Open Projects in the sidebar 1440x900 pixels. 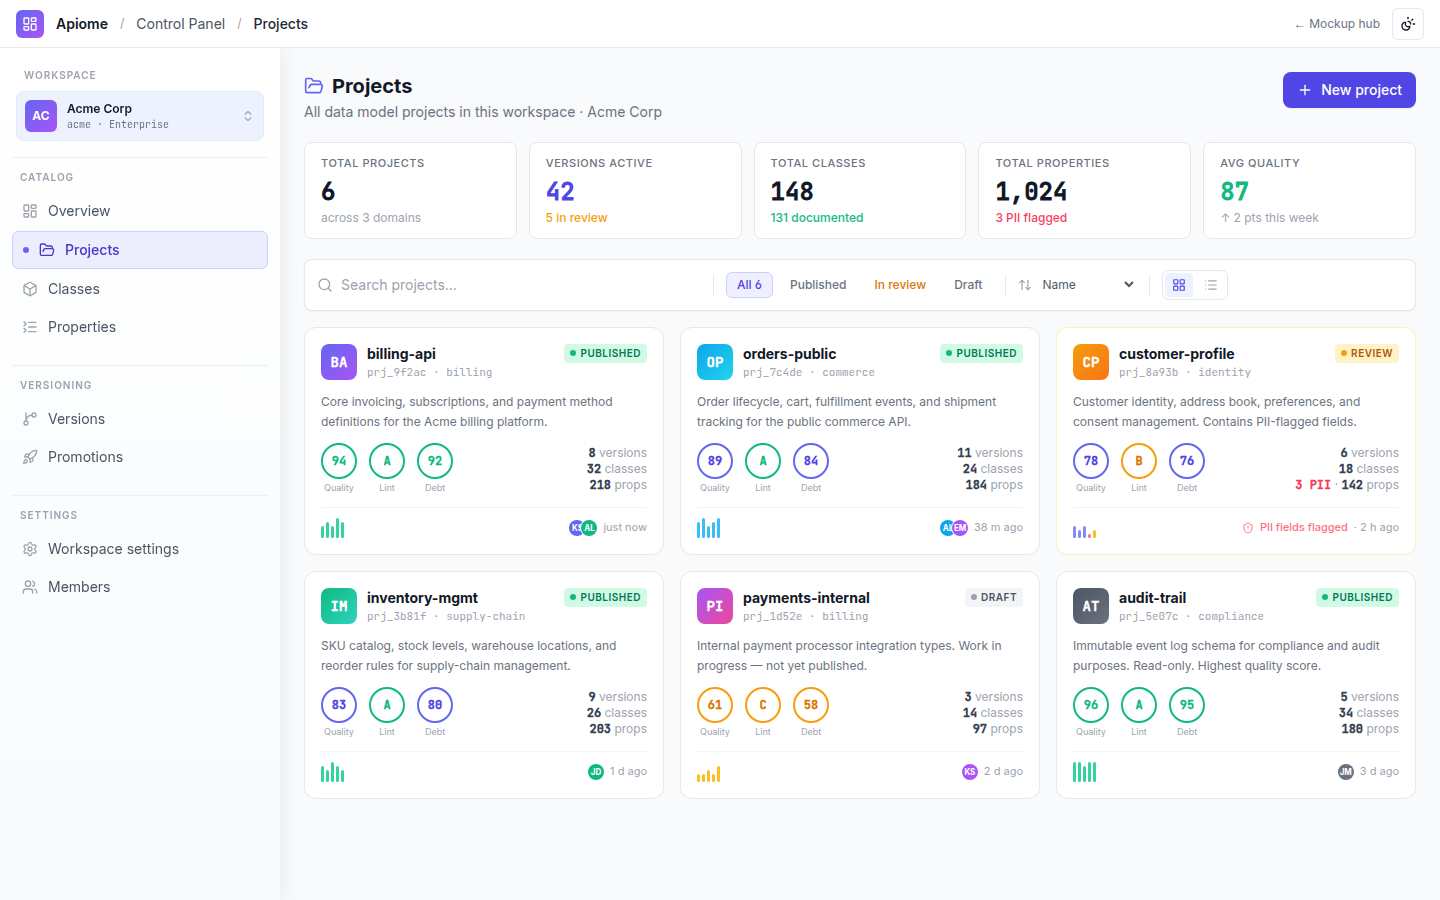click(x=140, y=250)
